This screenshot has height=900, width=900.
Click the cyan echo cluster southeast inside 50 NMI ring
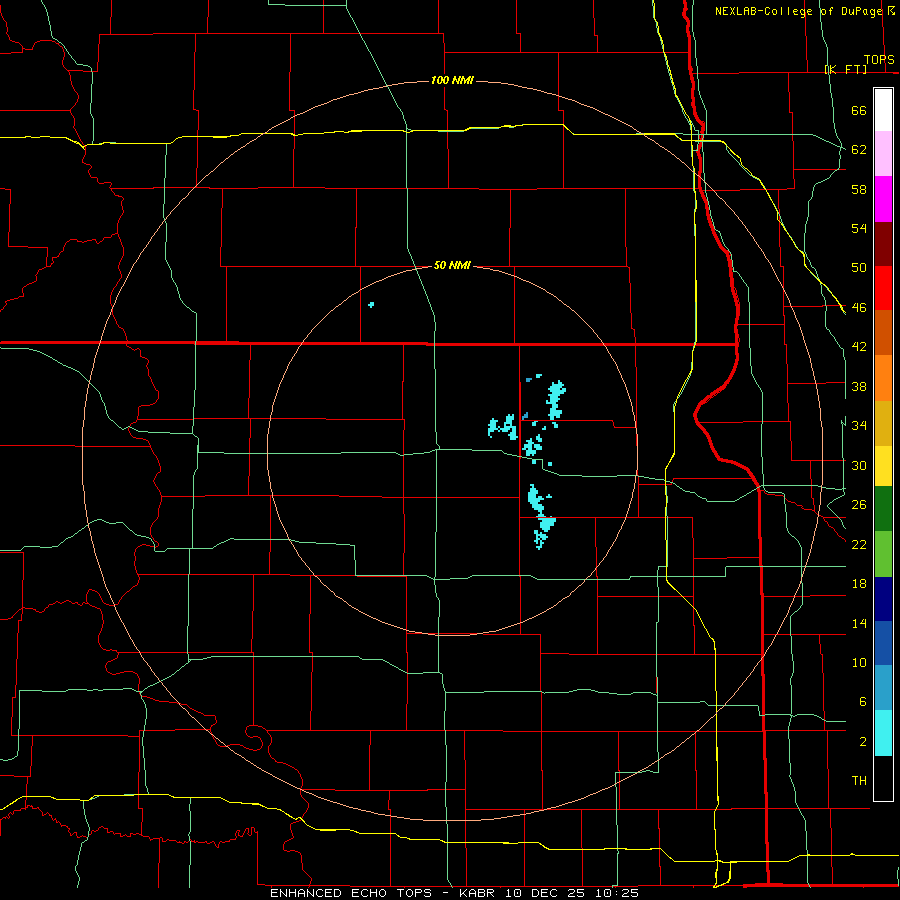(541, 517)
